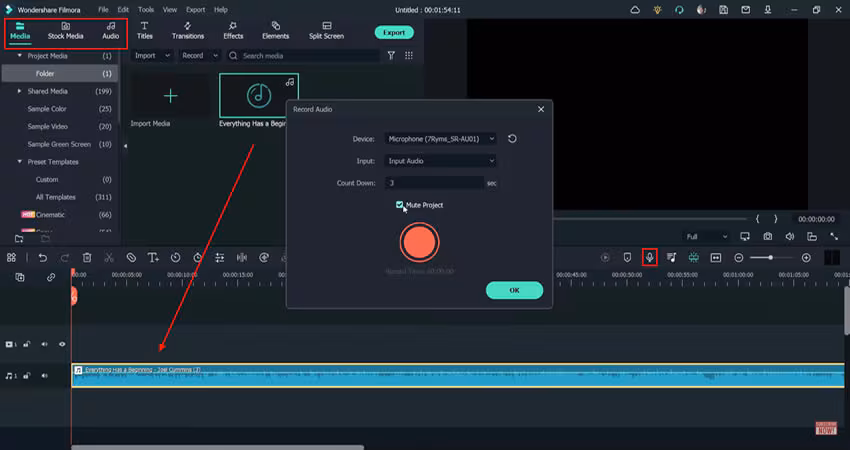This screenshot has width=850, height=450.
Task: Click the teal snapping icon in timeline toolbar
Action: tap(693, 258)
